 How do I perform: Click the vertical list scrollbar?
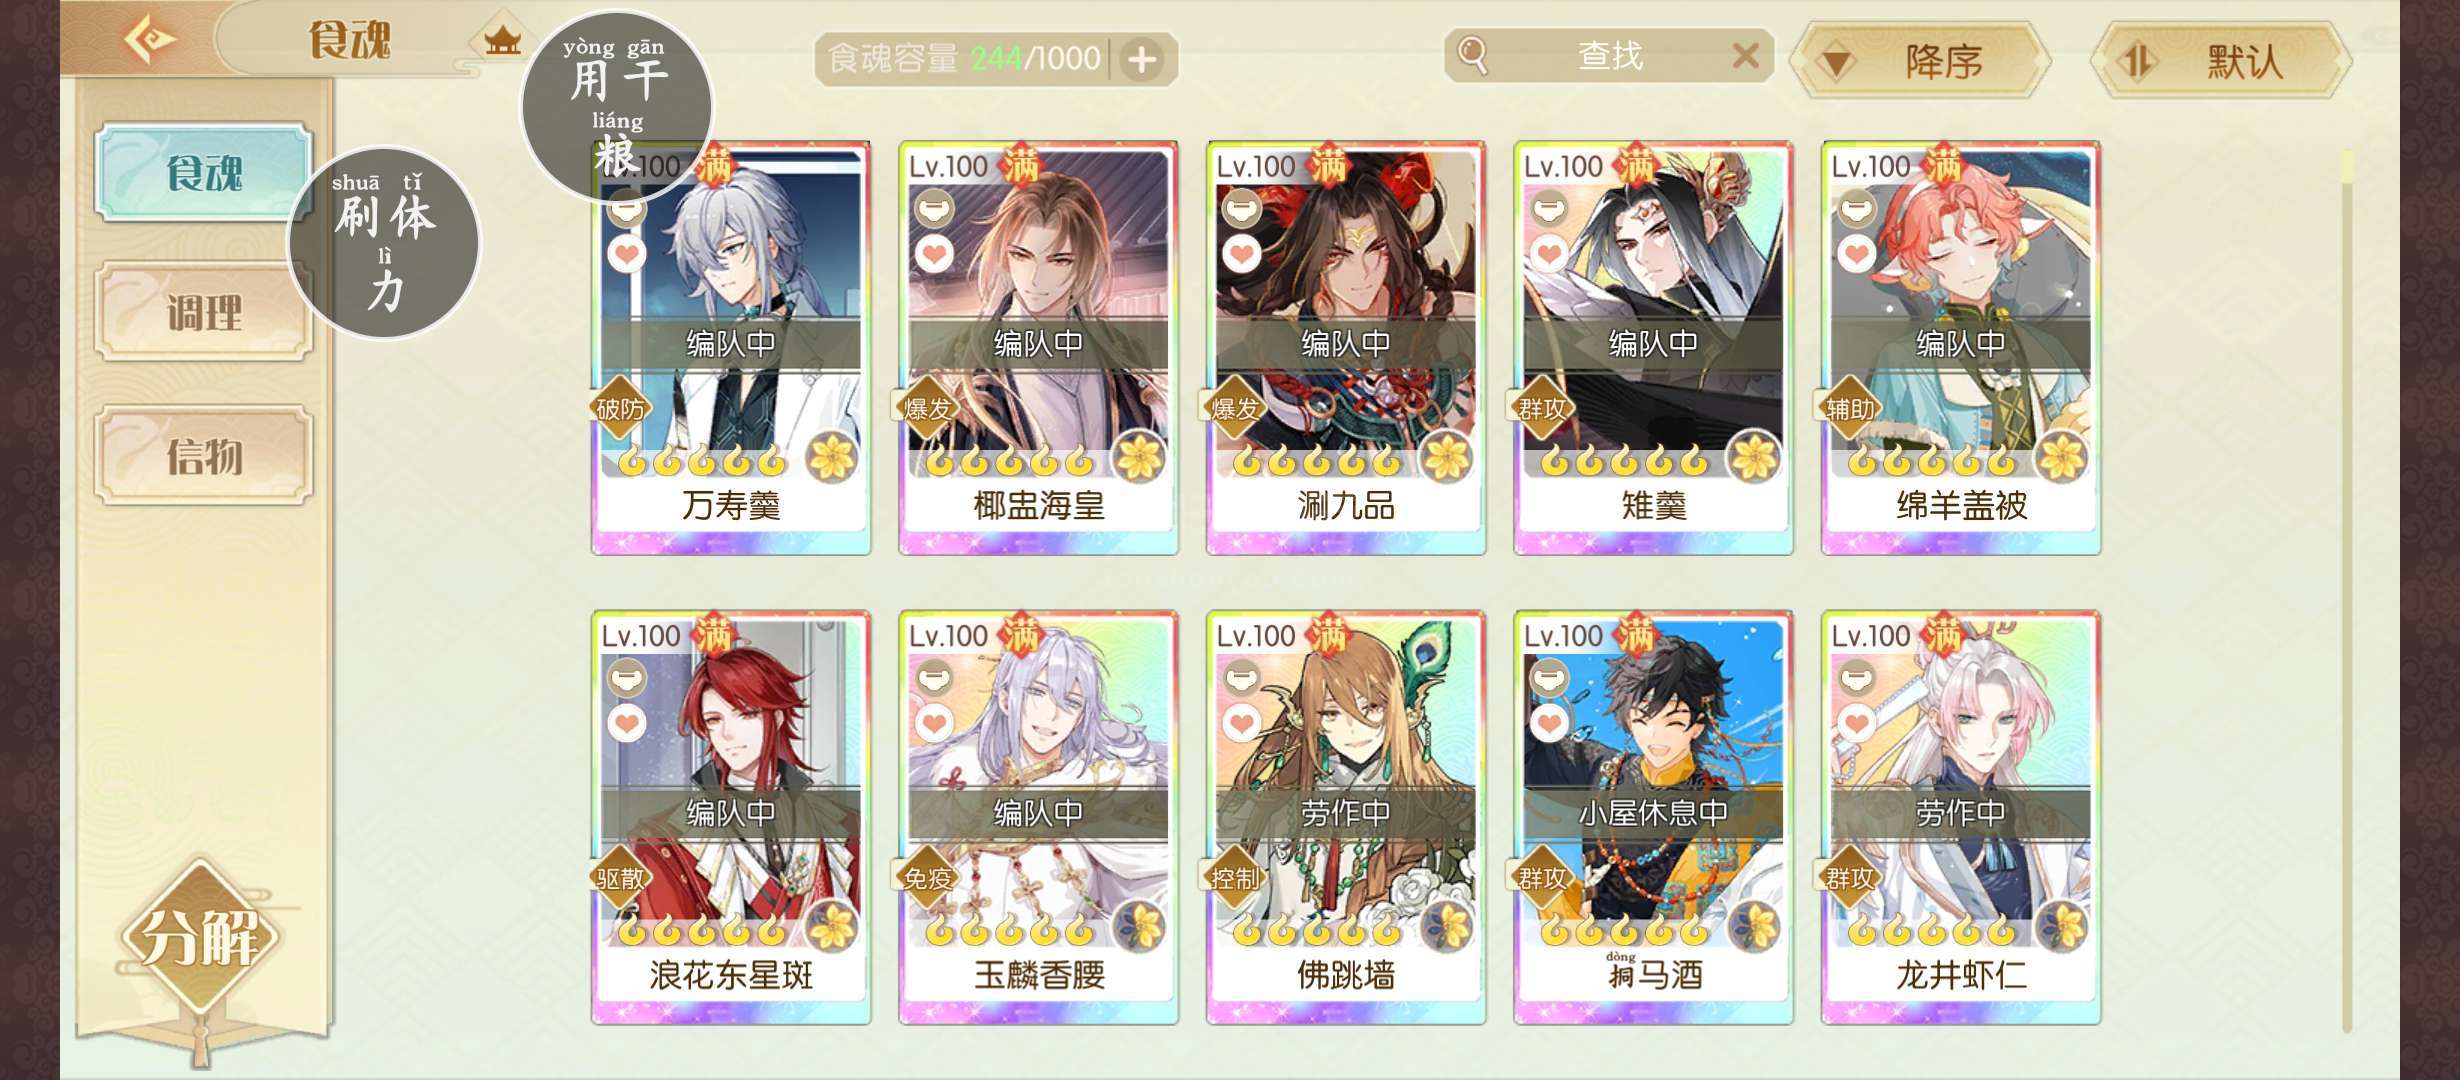(2346, 590)
